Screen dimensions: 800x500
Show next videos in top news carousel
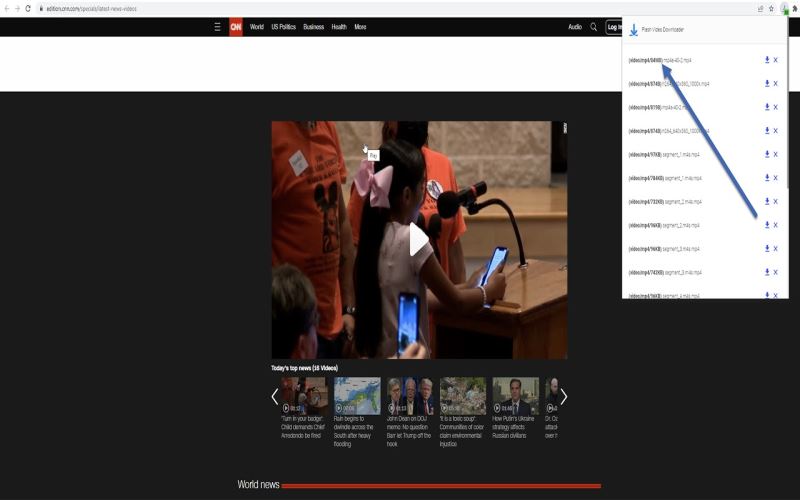[x=563, y=396]
